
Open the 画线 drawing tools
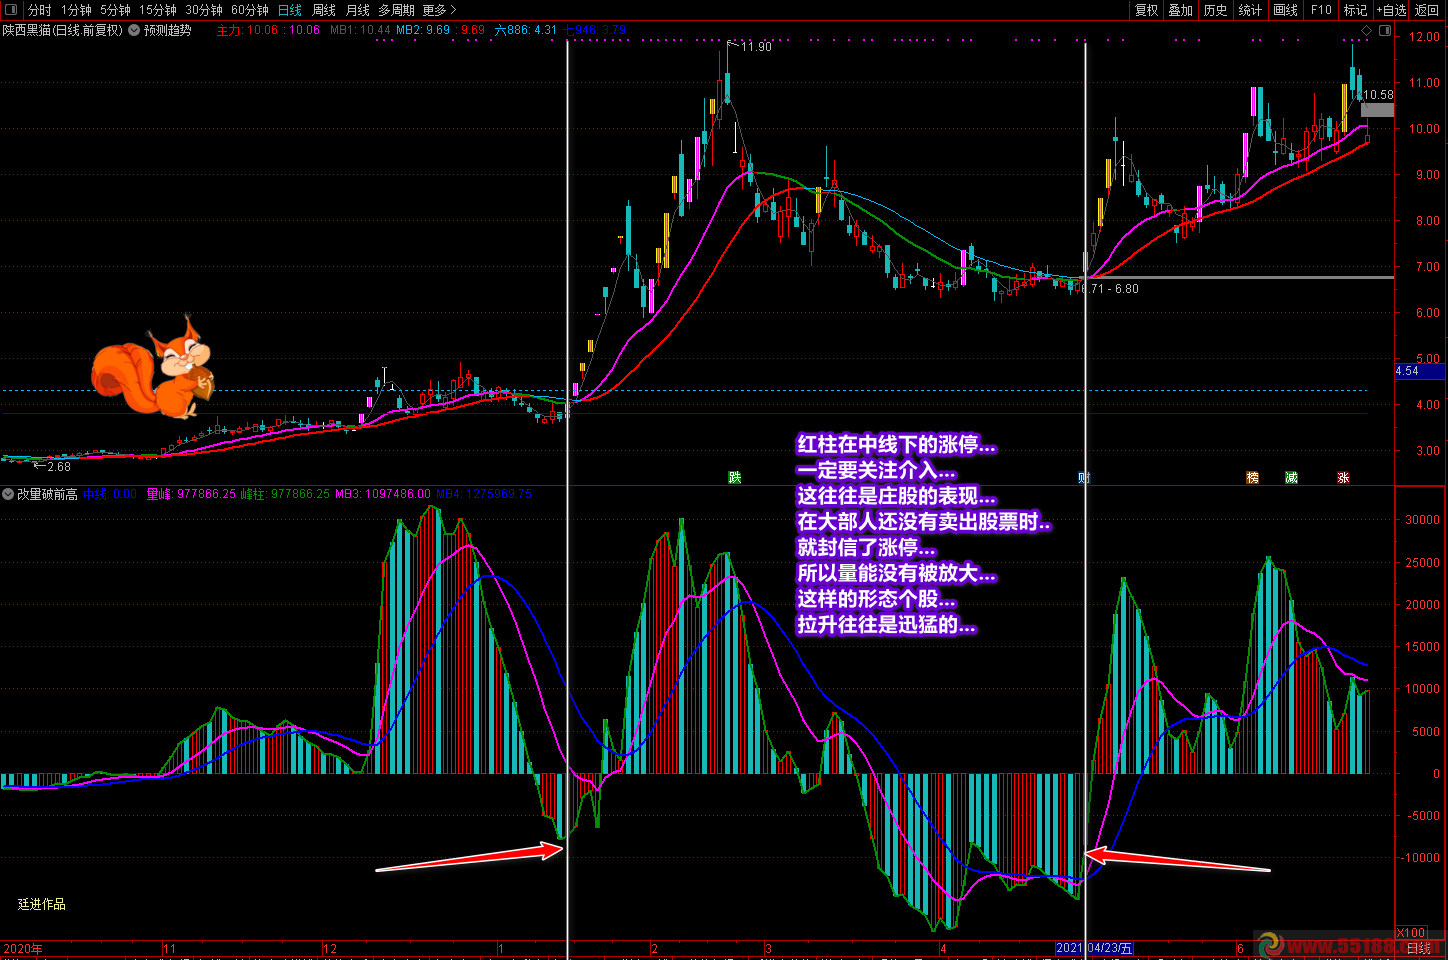pos(1285,10)
